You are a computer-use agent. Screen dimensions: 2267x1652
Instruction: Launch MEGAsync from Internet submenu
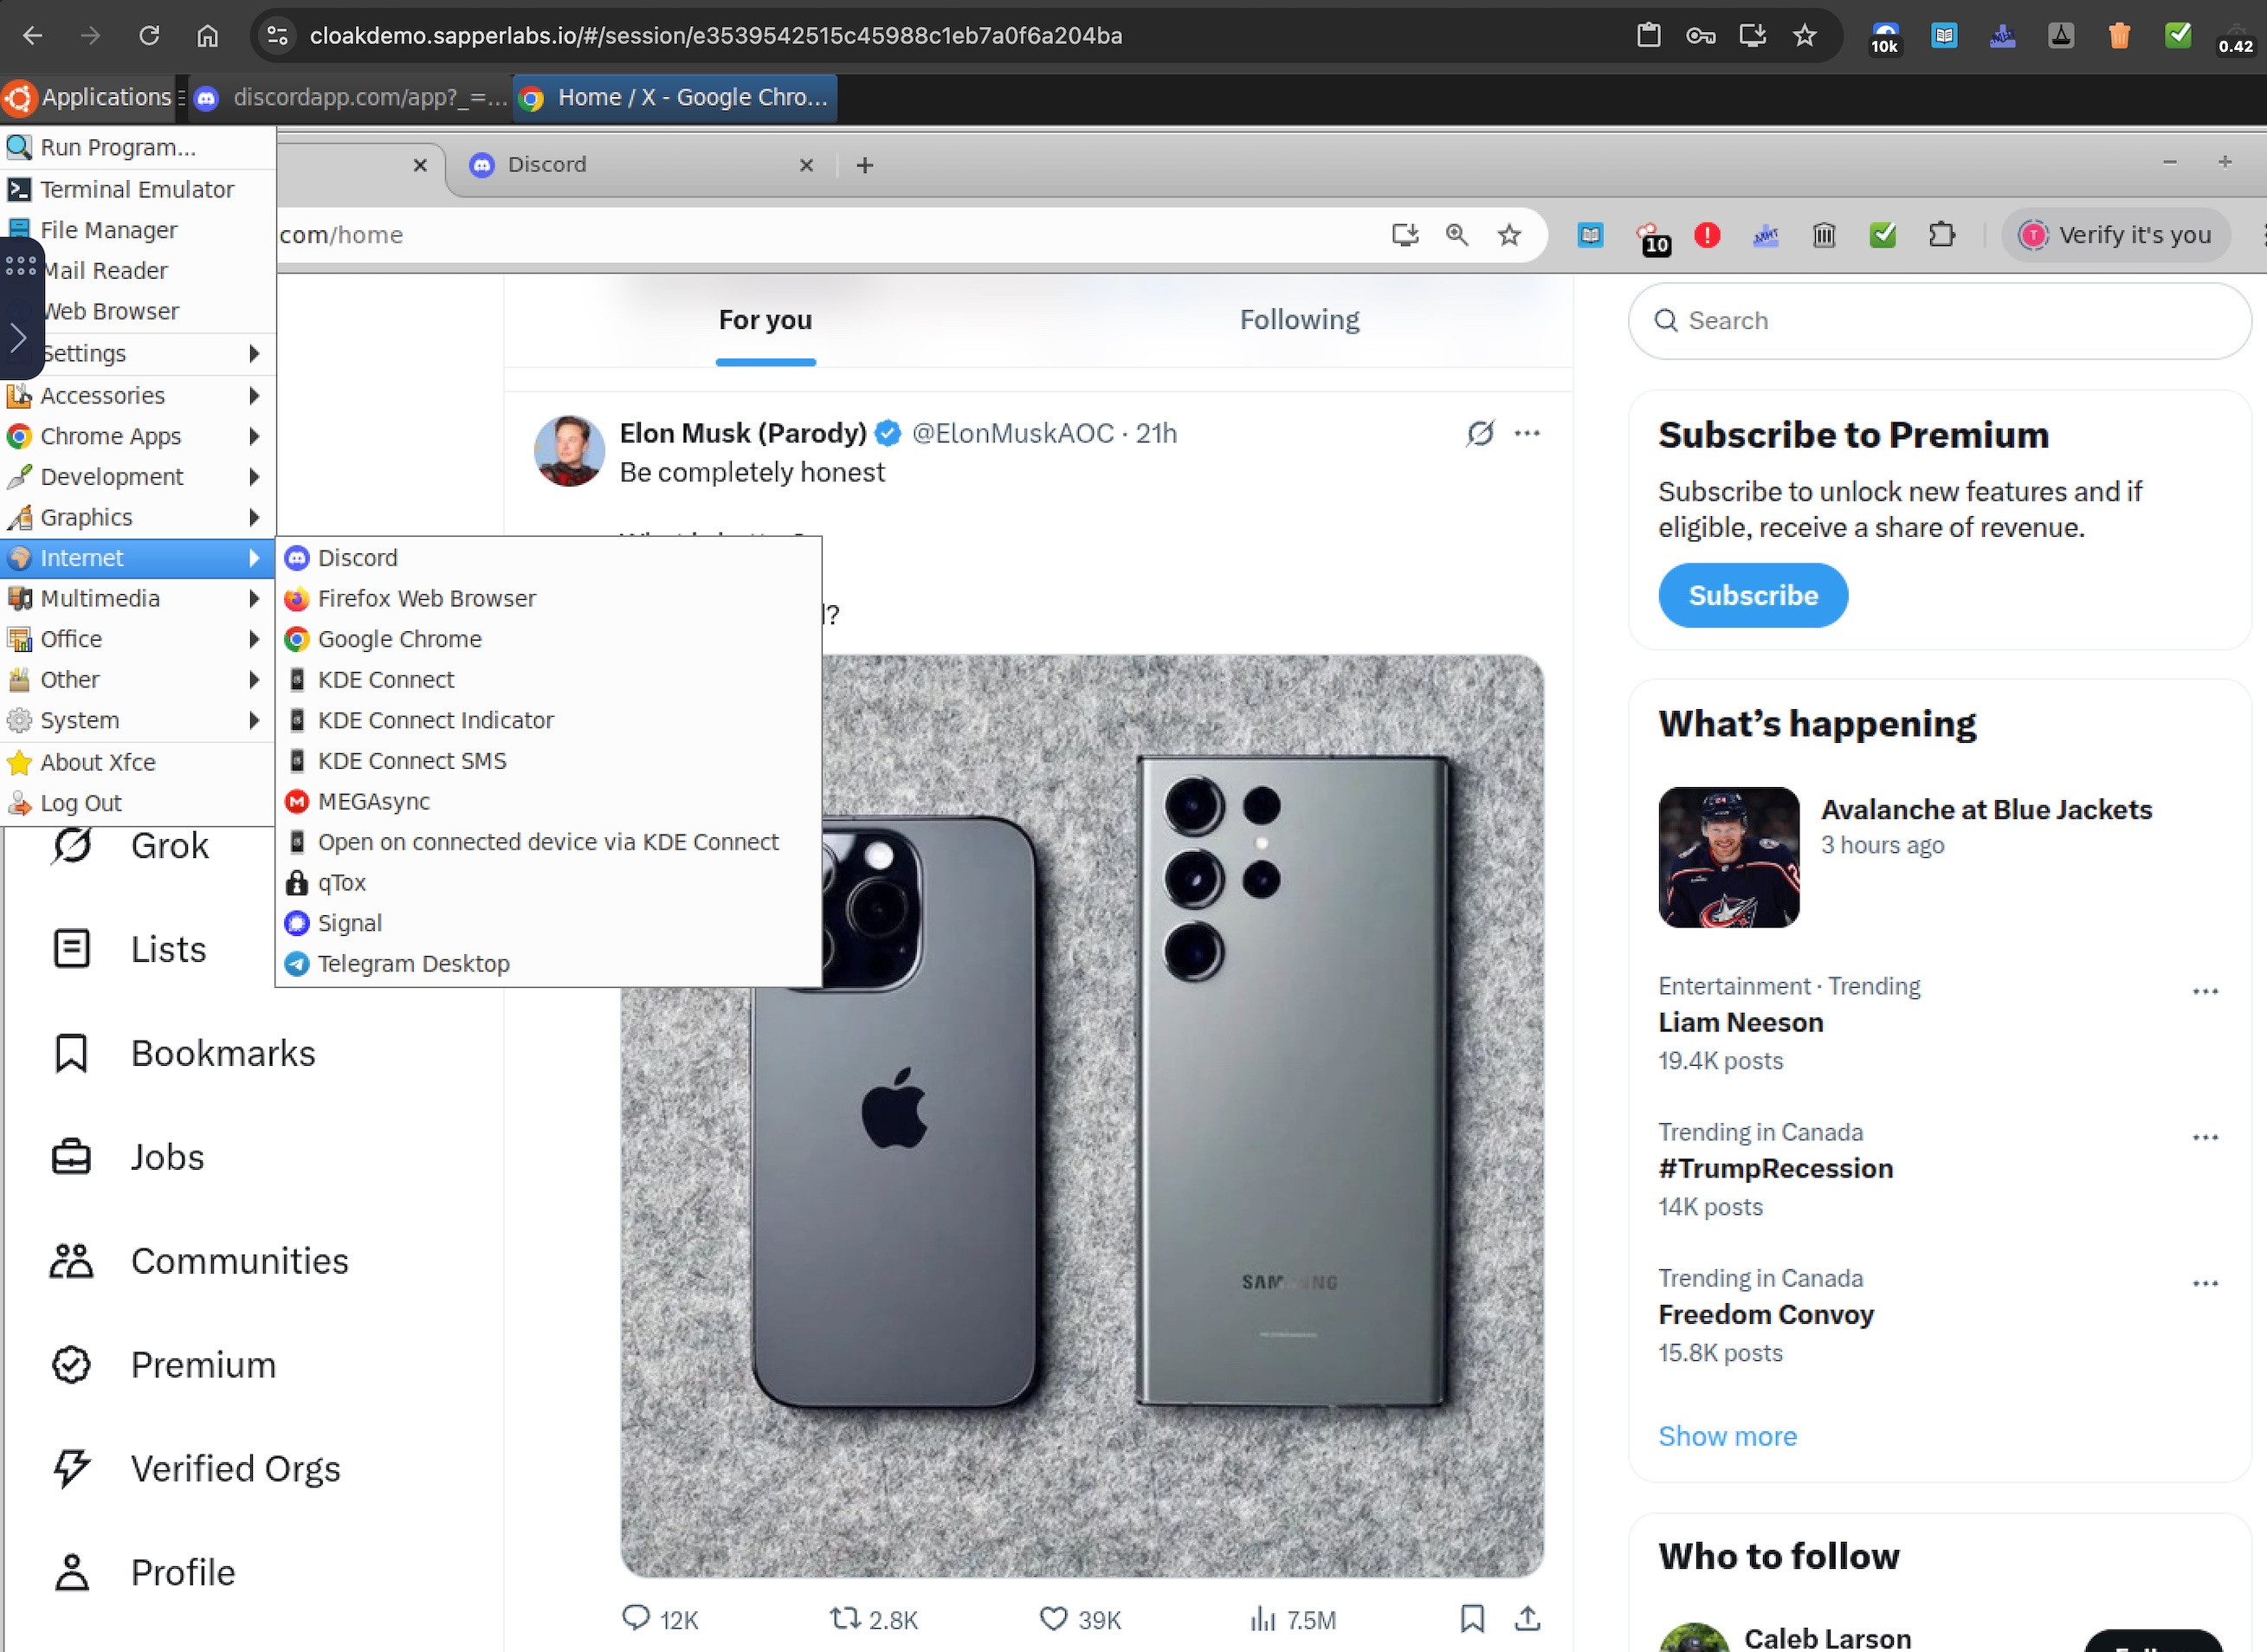pos(548,802)
